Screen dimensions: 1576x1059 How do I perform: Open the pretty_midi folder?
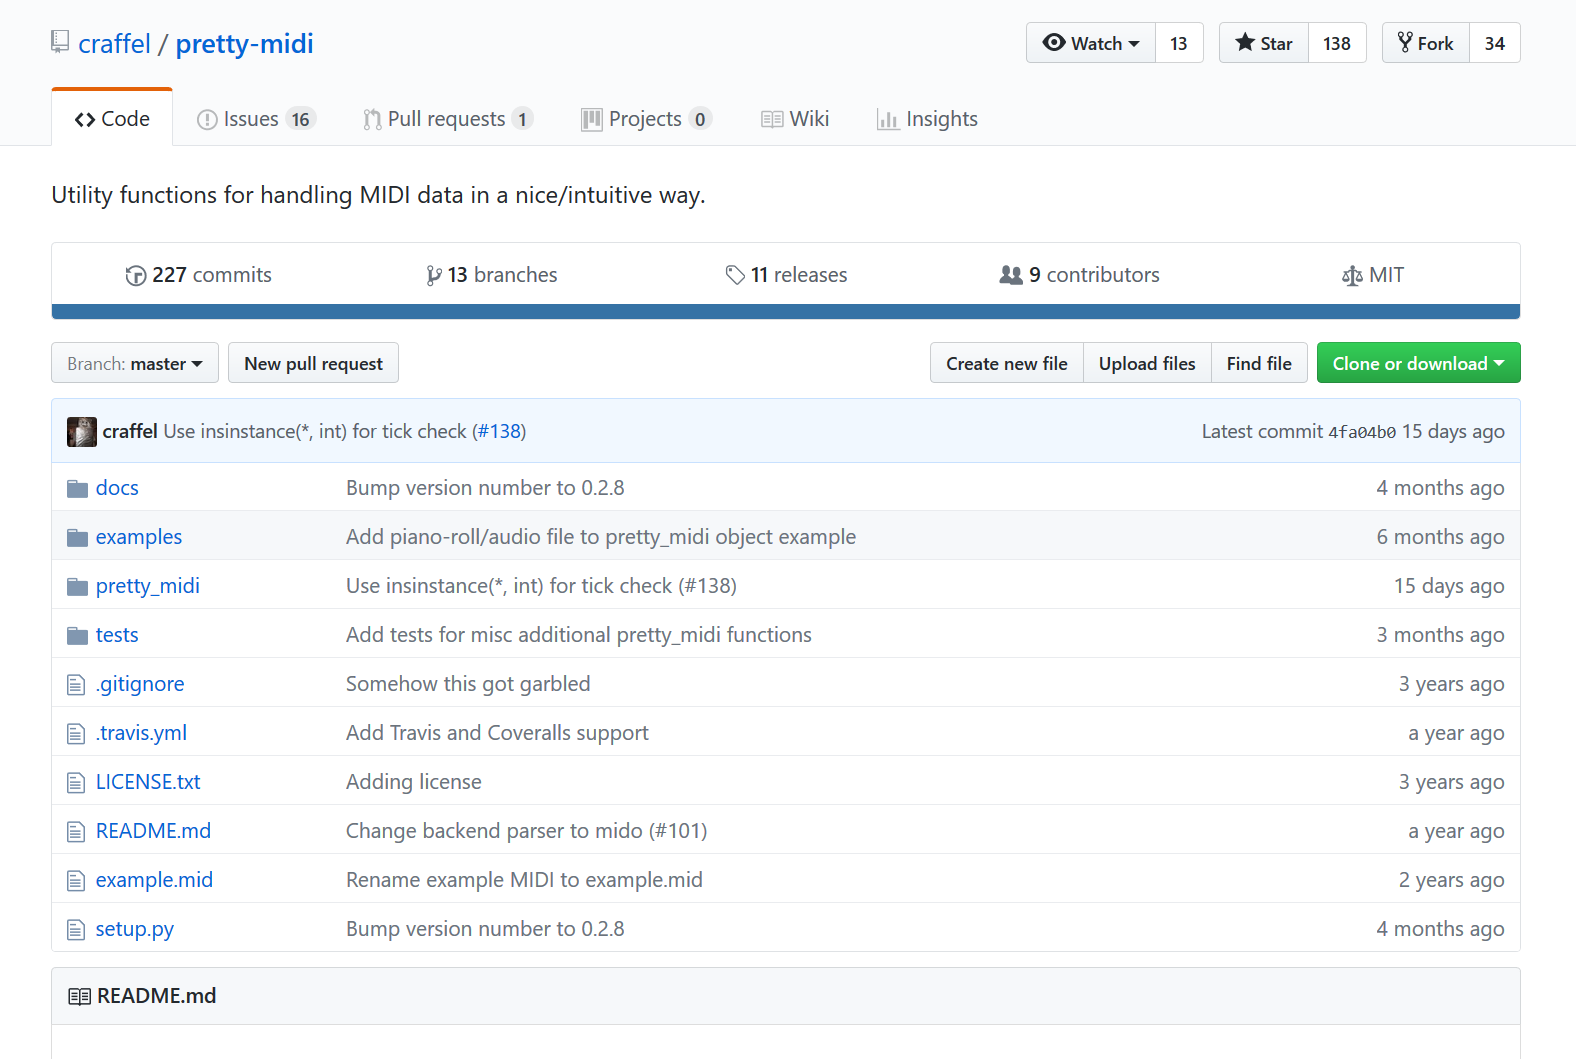(148, 586)
